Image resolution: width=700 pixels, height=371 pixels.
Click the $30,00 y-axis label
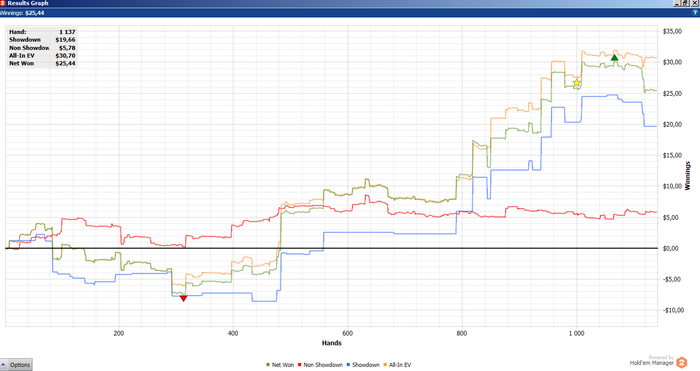point(672,62)
